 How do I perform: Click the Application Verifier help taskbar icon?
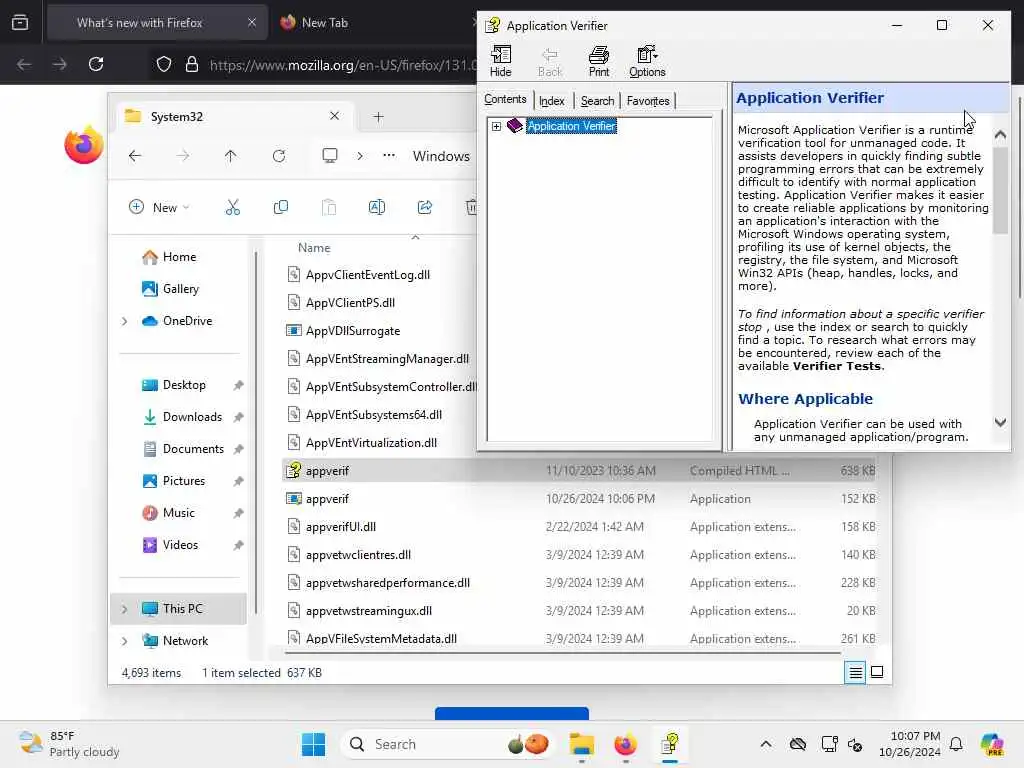tap(669, 744)
